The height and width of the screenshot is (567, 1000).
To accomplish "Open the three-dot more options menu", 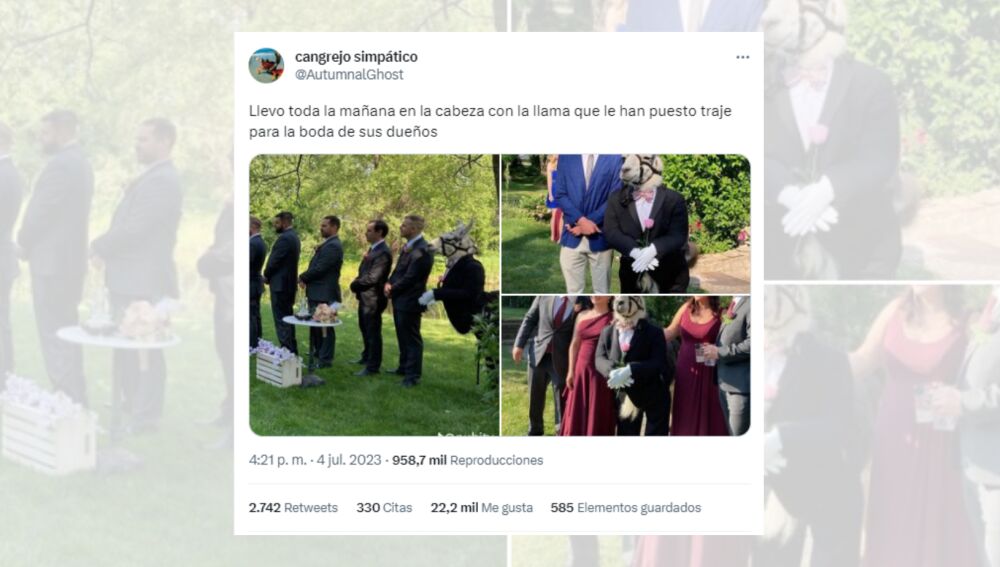I will (742, 57).
